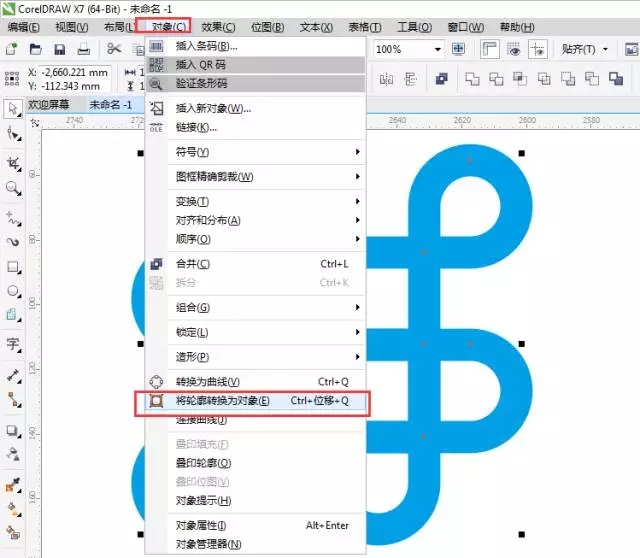This screenshot has width=640, height=558.
Task: Click the X position input field
Action: pyautogui.click(x=76, y=72)
